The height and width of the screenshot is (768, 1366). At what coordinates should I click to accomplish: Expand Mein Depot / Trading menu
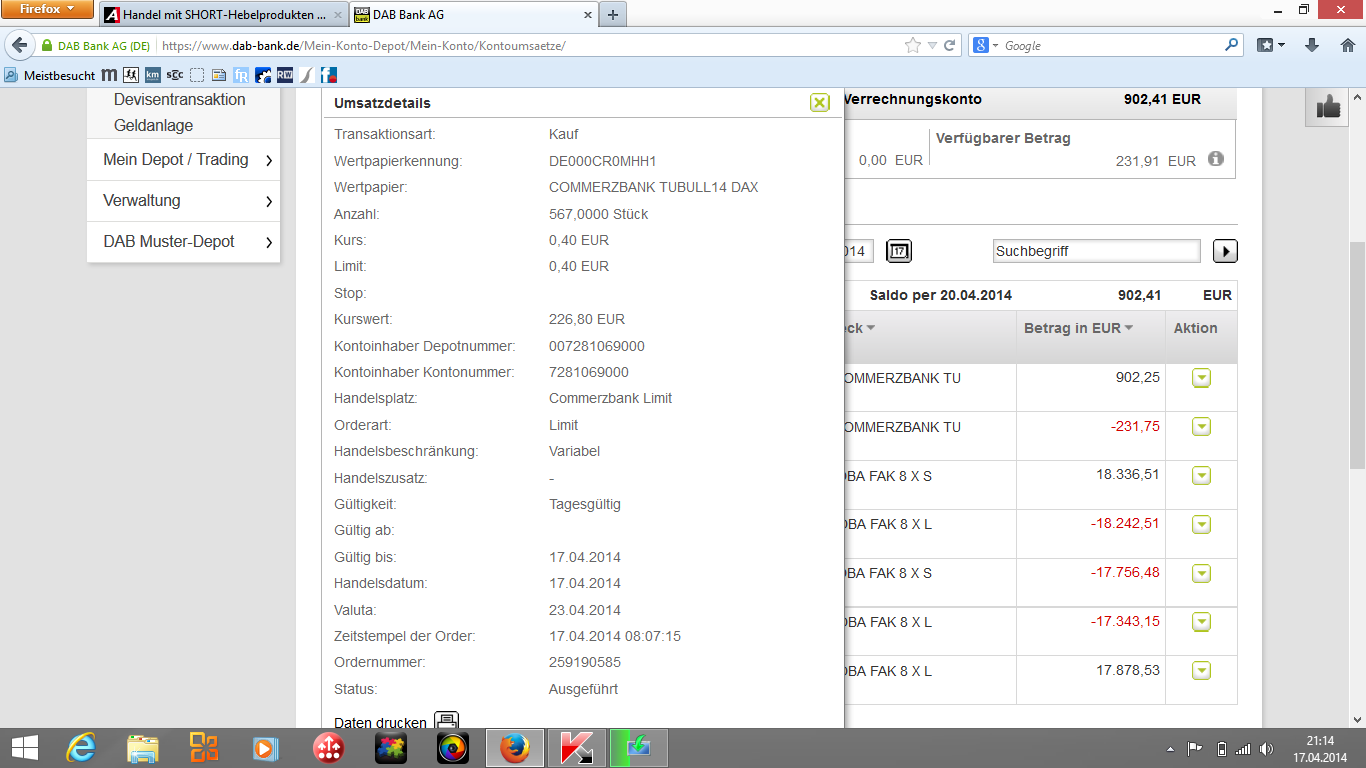point(184,160)
